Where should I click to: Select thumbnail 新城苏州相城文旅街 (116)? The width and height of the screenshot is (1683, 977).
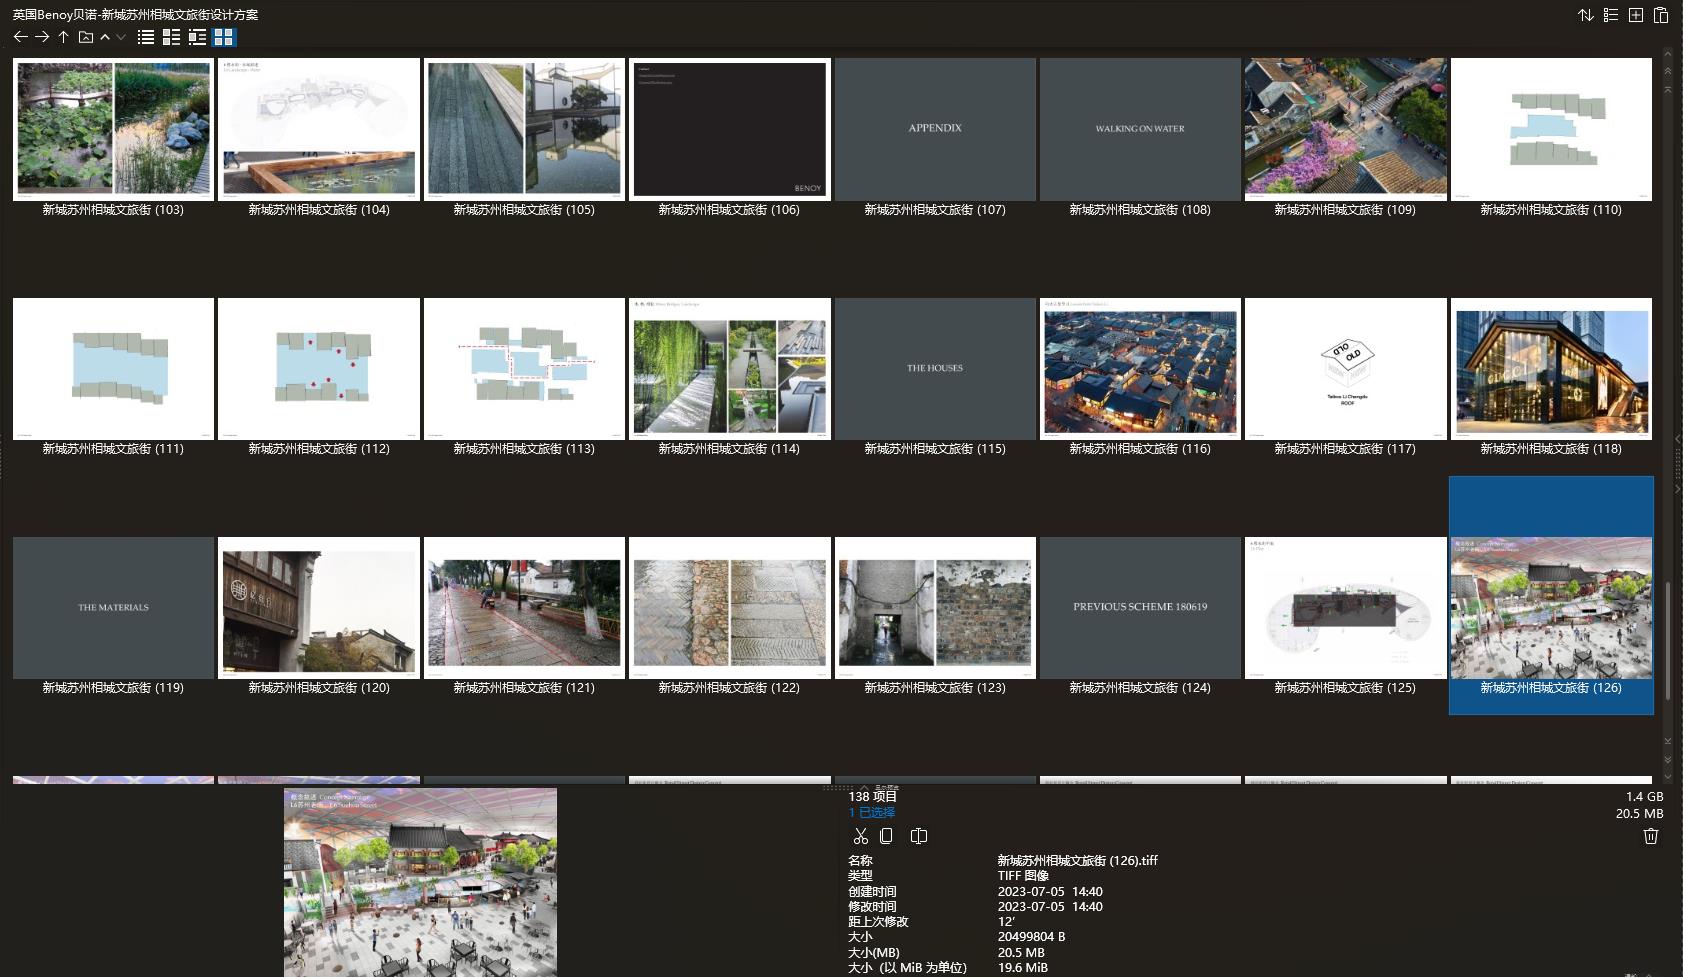[1140, 370]
